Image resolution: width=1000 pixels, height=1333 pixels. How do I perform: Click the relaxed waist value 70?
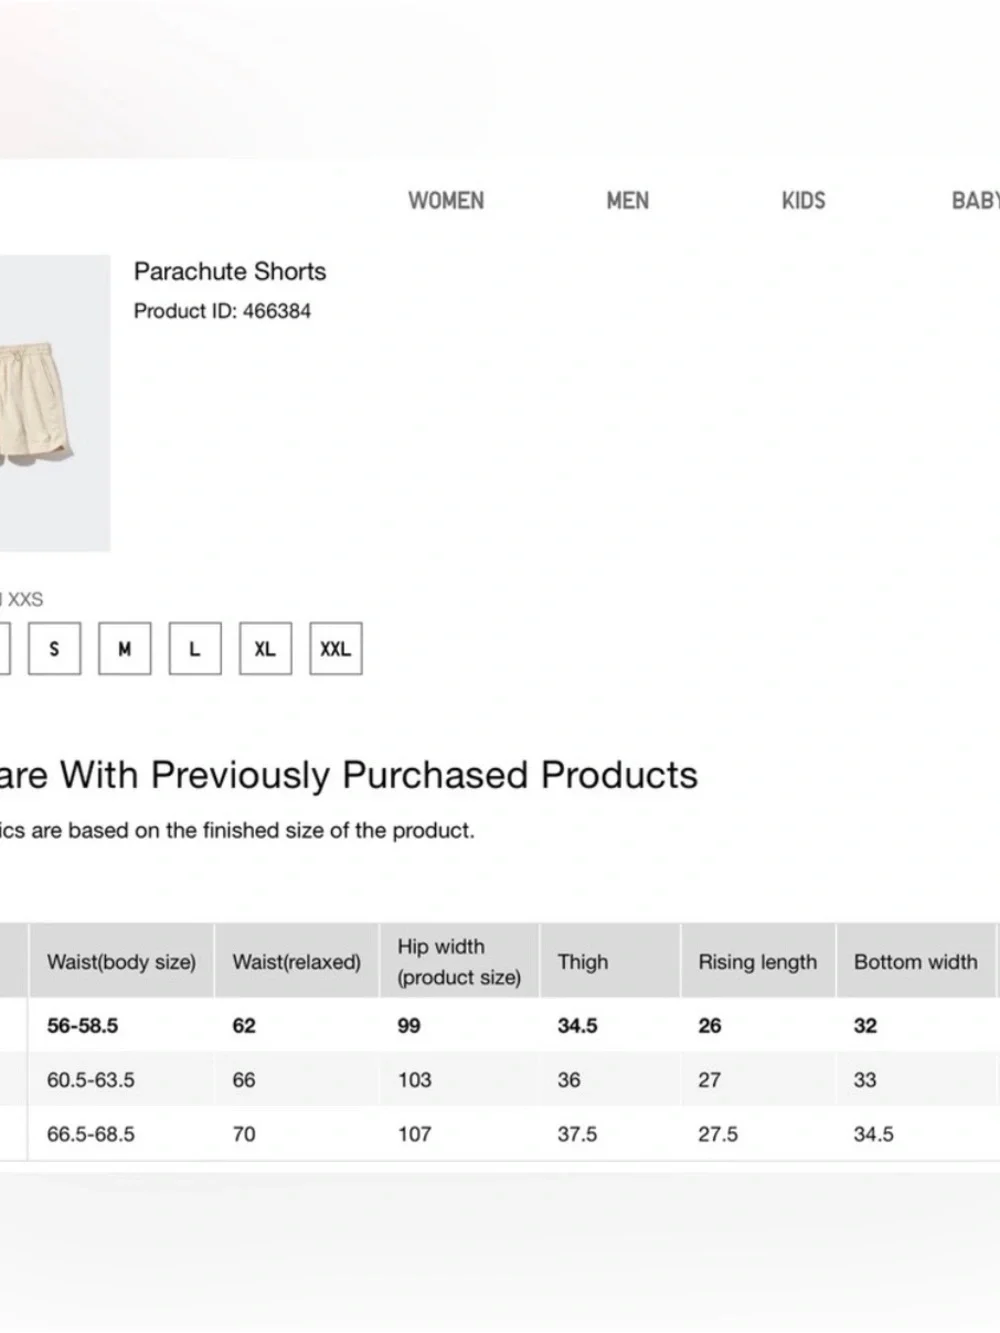244,1134
